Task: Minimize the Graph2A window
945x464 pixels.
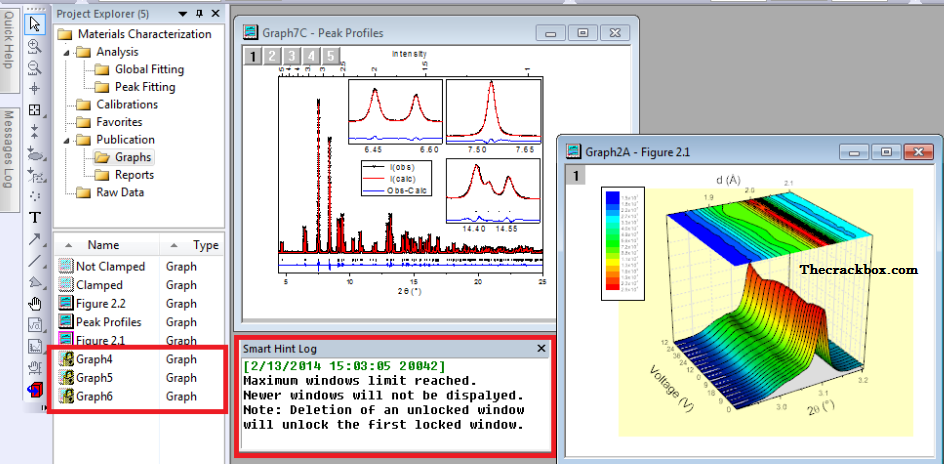Action: pos(854,152)
